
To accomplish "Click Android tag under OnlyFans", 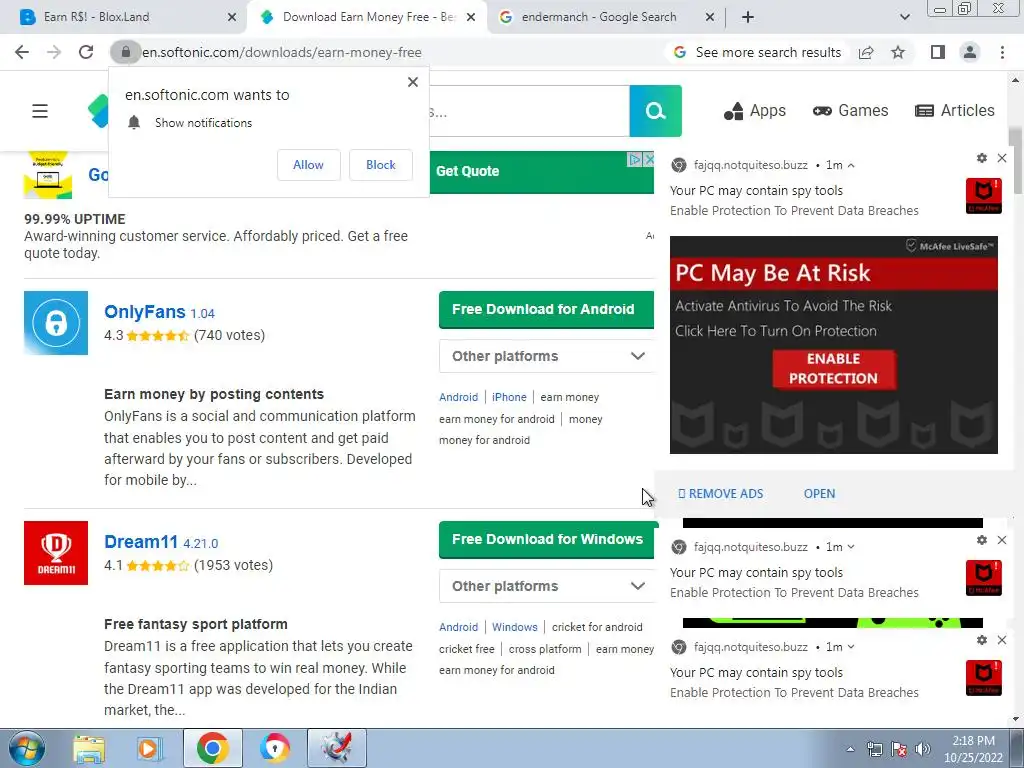I will (458, 397).
